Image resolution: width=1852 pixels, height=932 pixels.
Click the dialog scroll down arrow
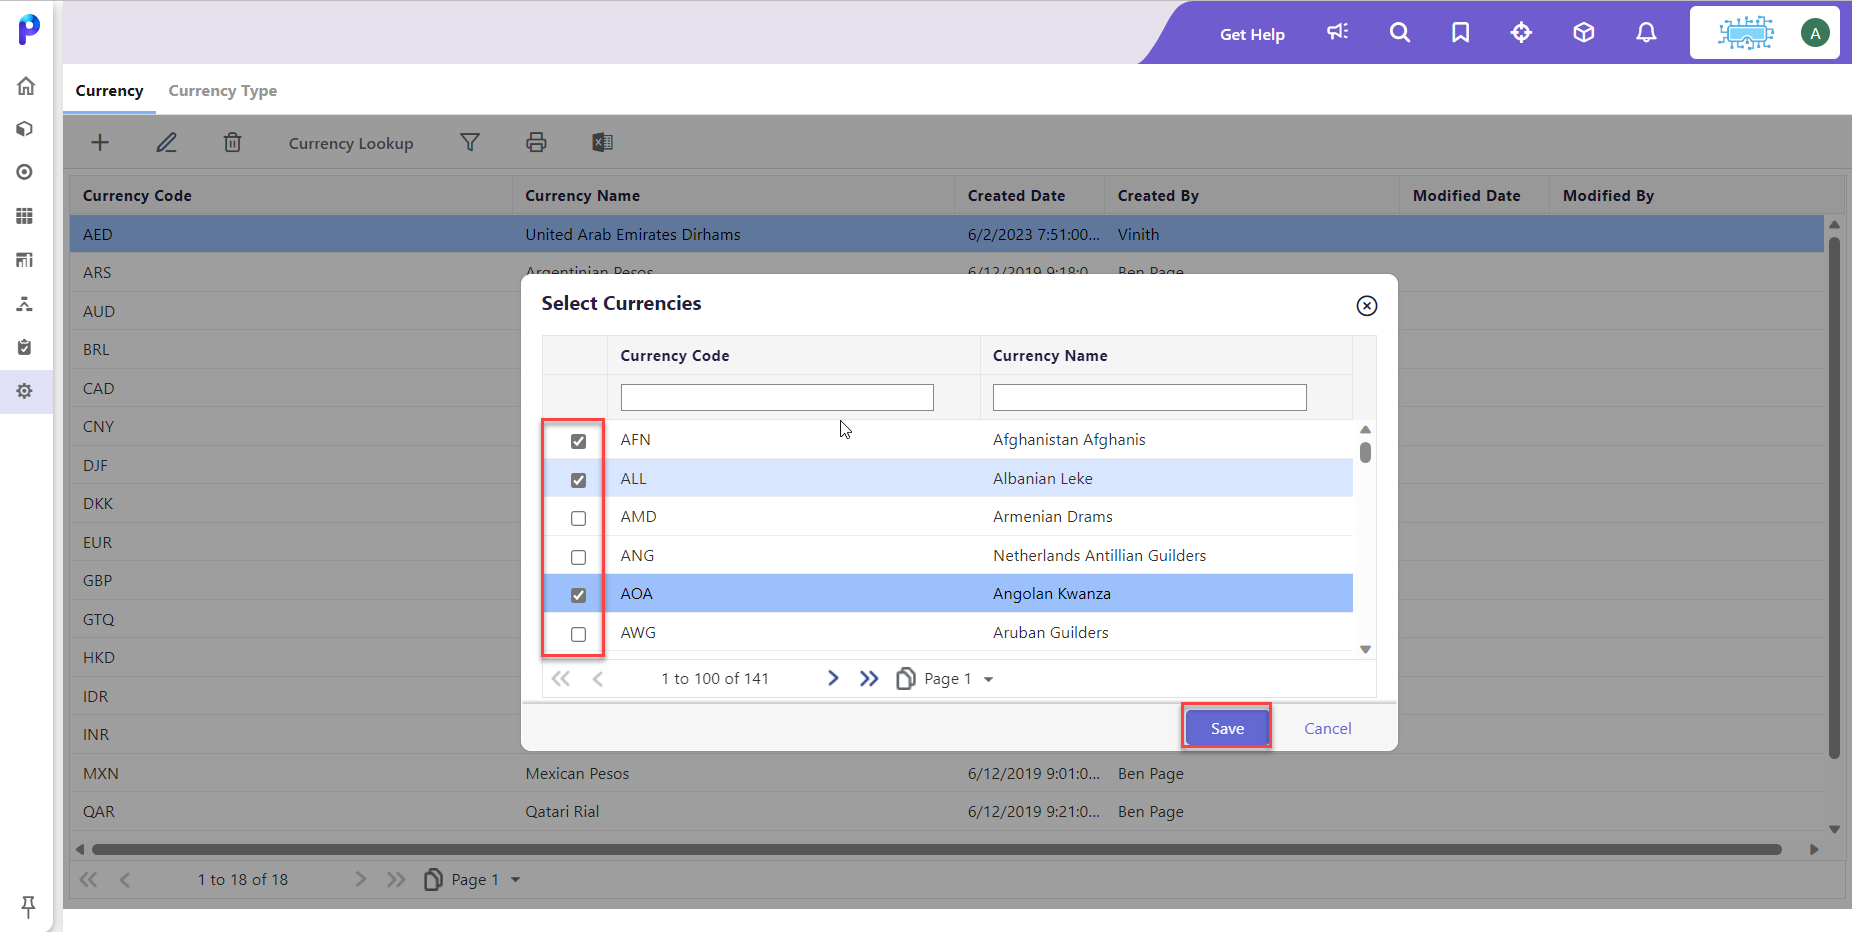tap(1365, 649)
